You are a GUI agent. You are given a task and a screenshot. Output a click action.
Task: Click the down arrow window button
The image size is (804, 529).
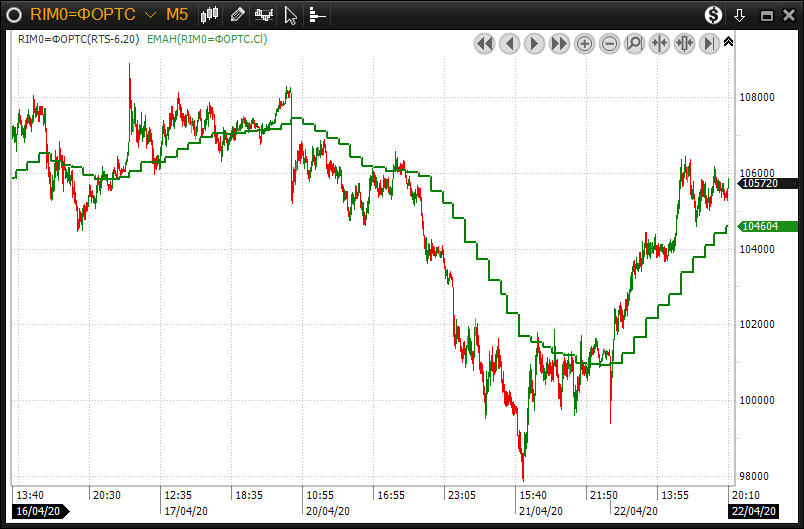point(740,15)
